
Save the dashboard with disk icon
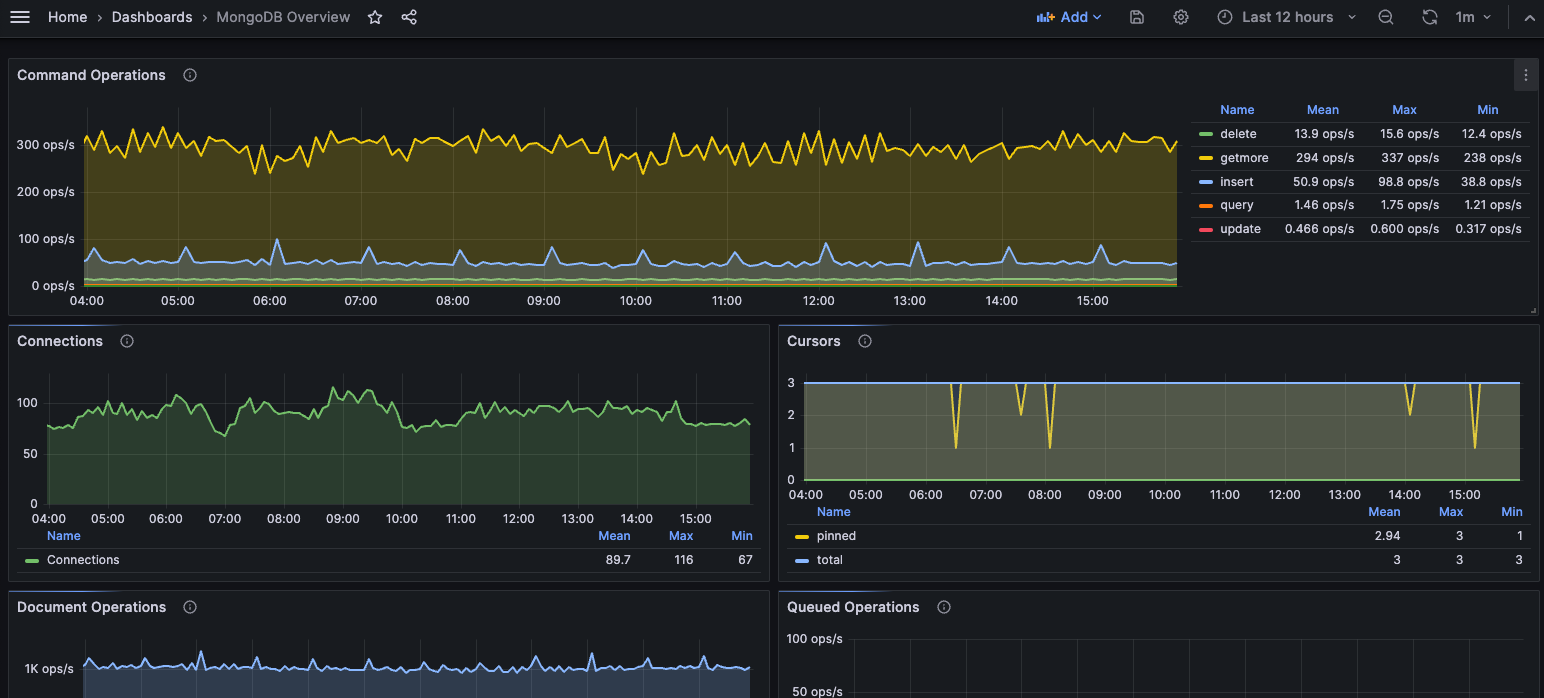coord(1137,17)
